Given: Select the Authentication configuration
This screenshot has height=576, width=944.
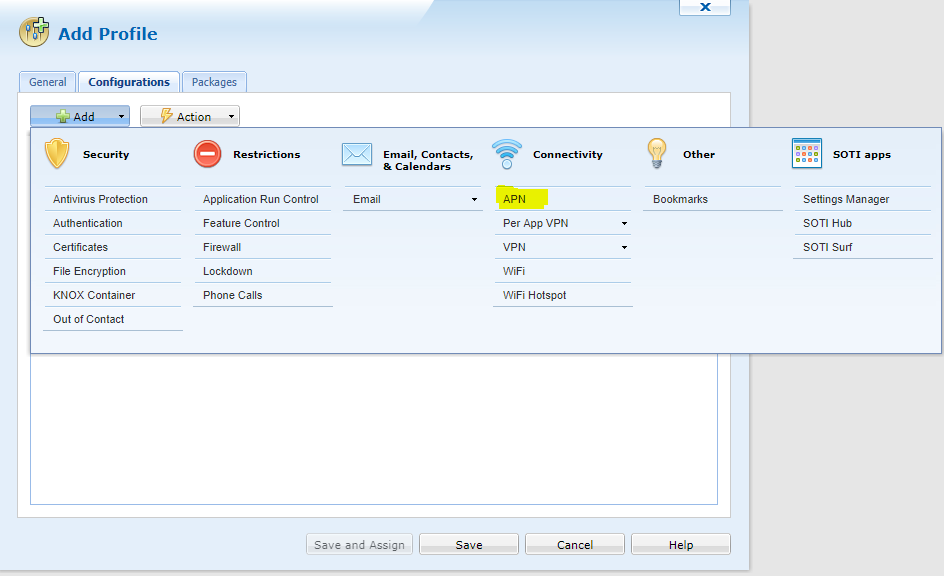Looking at the screenshot, I should click(x=113, y=223).
